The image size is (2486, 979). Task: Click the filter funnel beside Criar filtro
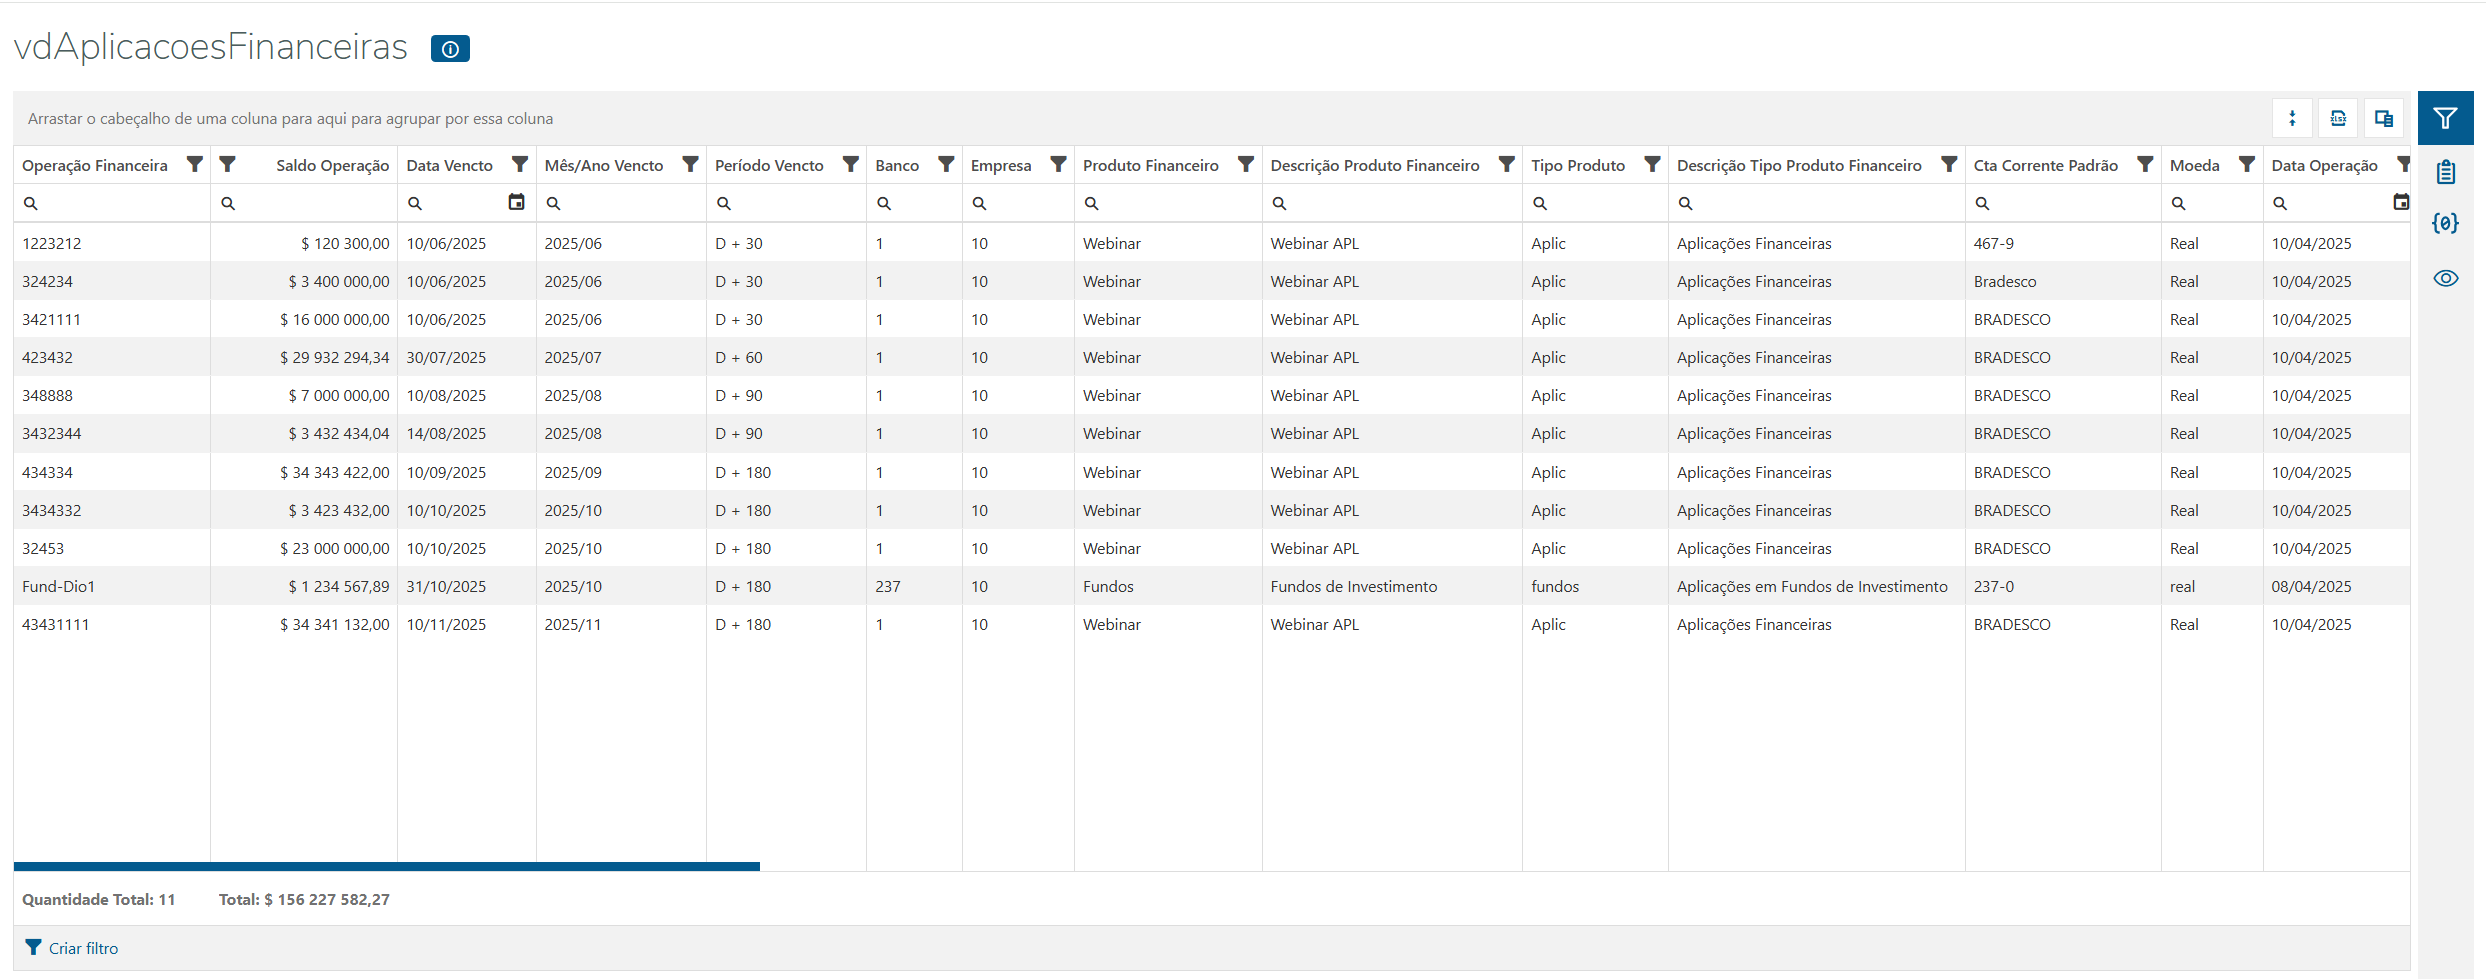tap(33, 947)
